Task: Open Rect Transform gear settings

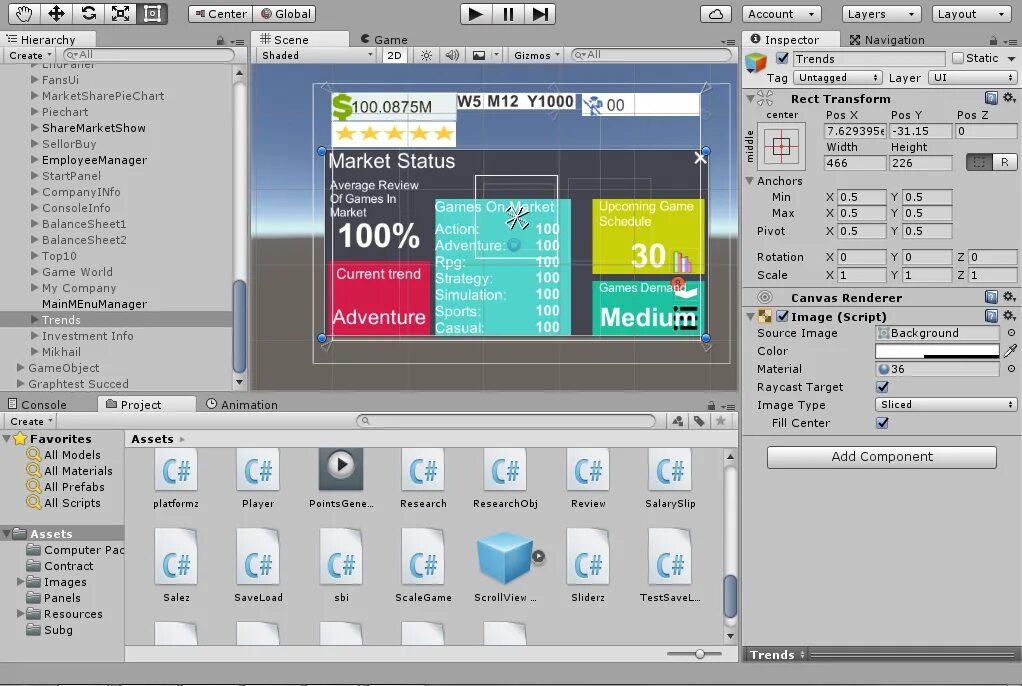Action: pyautogui.click(x=1009, y=98)
